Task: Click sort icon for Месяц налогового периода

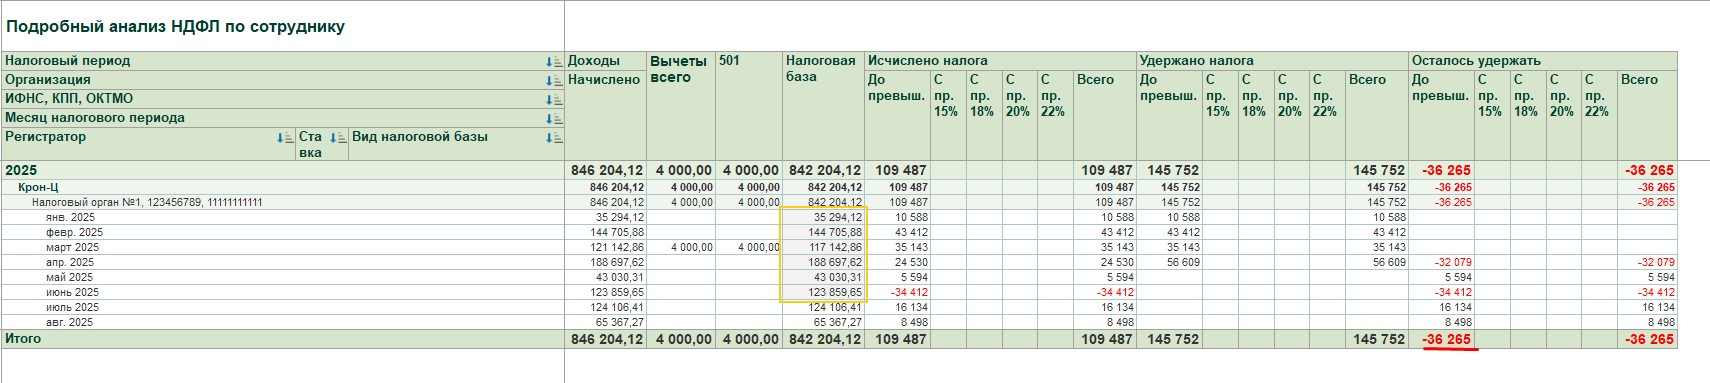Action: pyautogui.click(x=554, y=118)
